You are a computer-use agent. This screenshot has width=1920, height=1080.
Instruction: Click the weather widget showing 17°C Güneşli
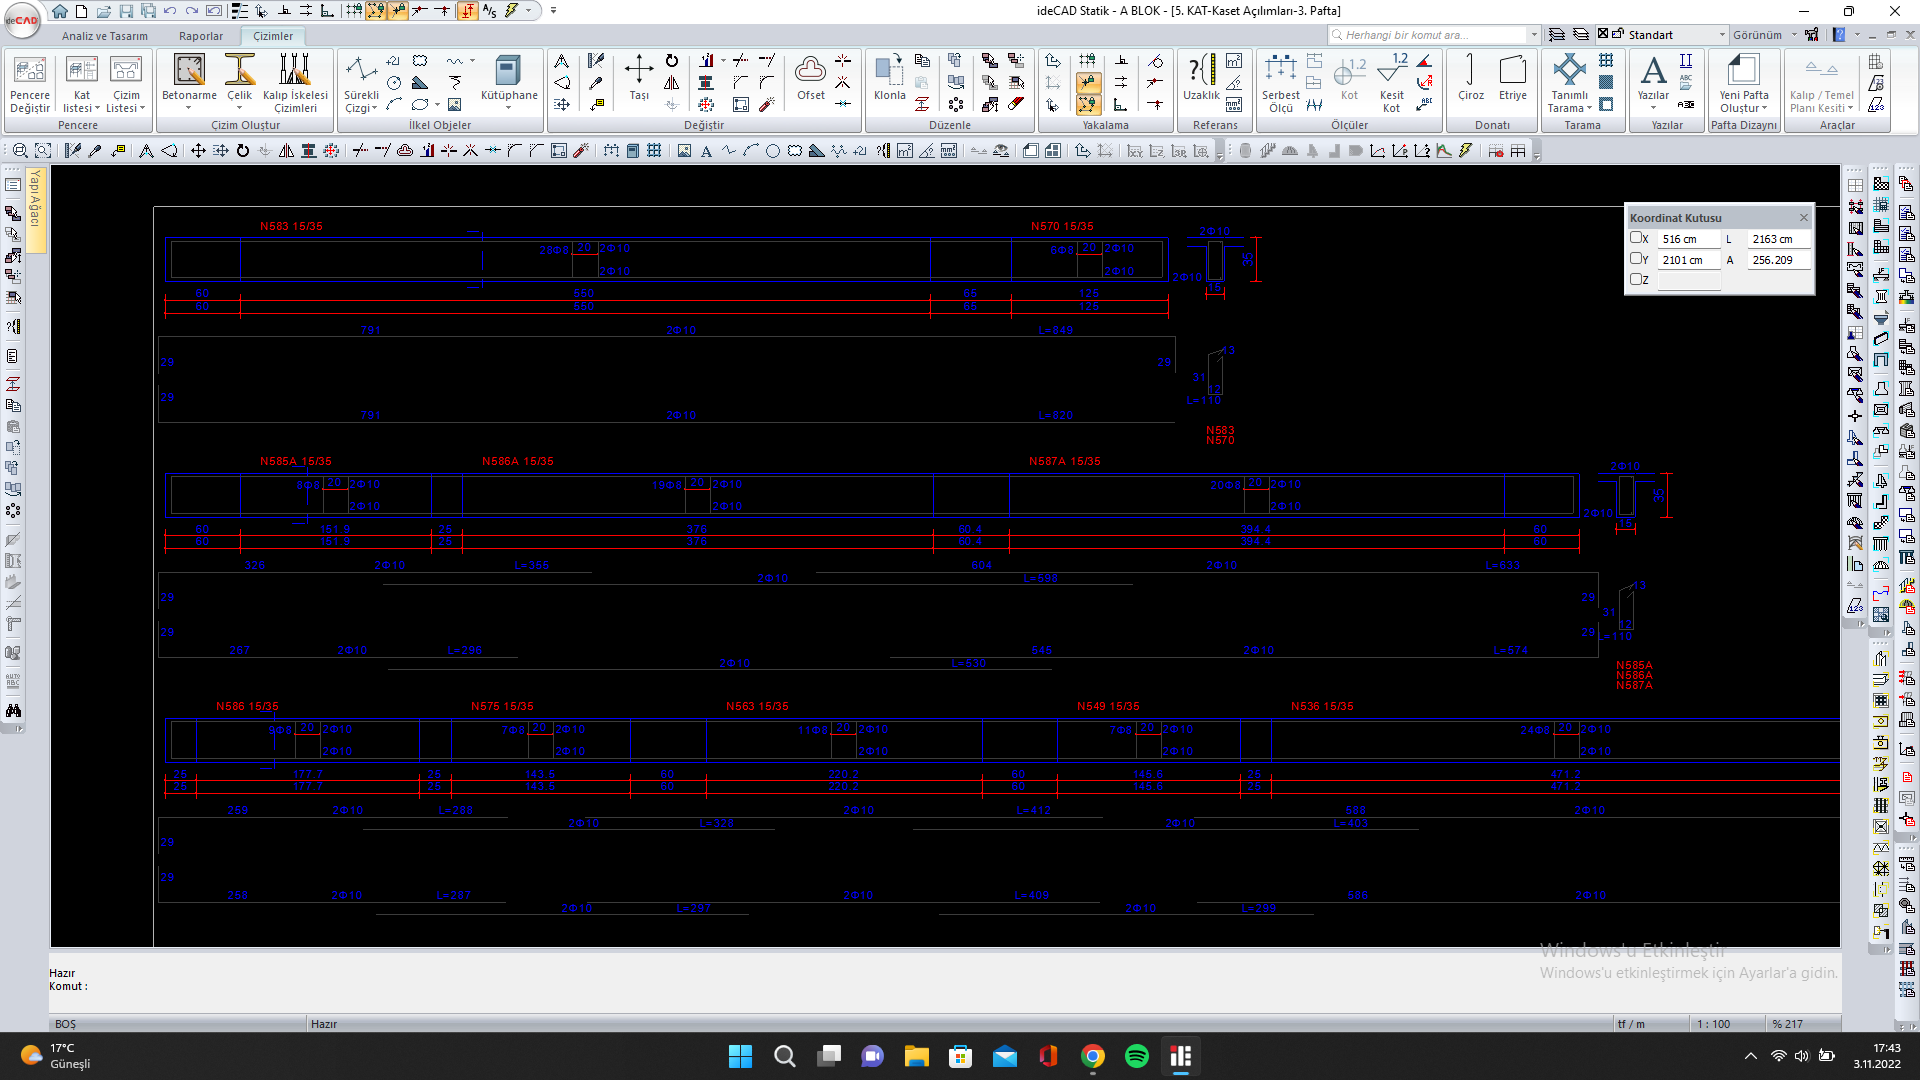tap(56, 1056)
